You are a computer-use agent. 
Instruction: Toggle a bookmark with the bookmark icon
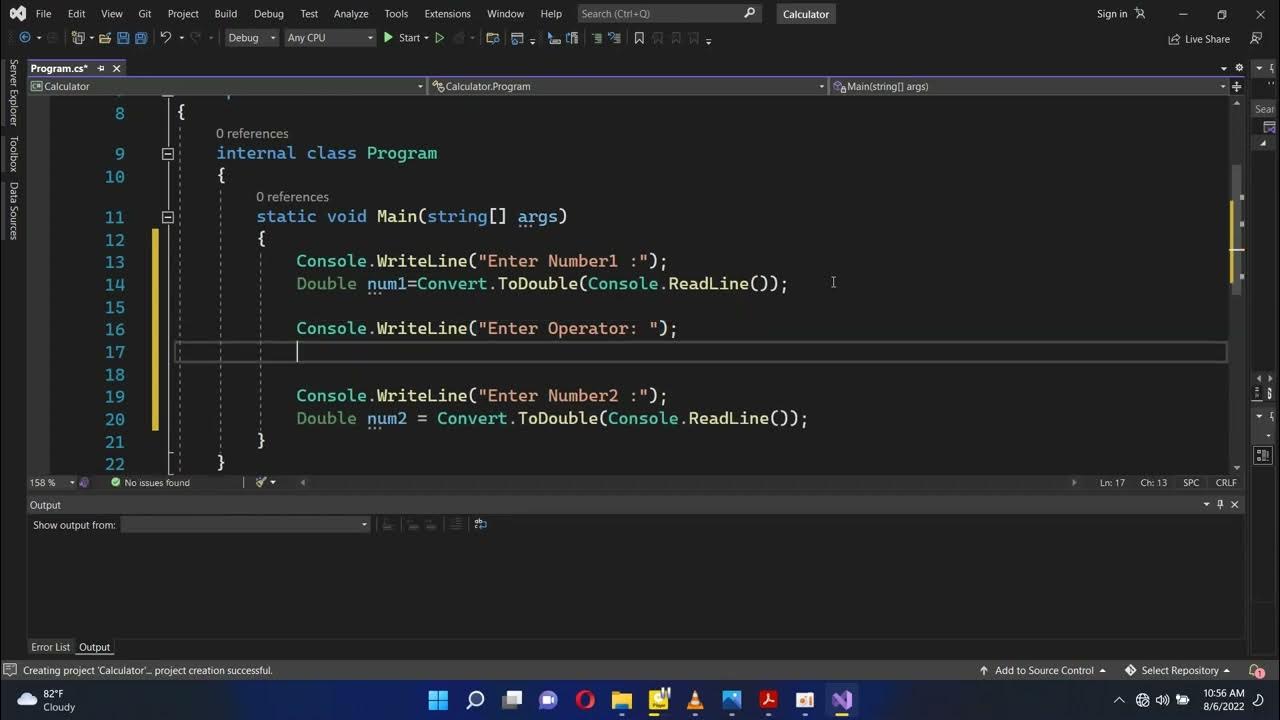pos(639,38)
